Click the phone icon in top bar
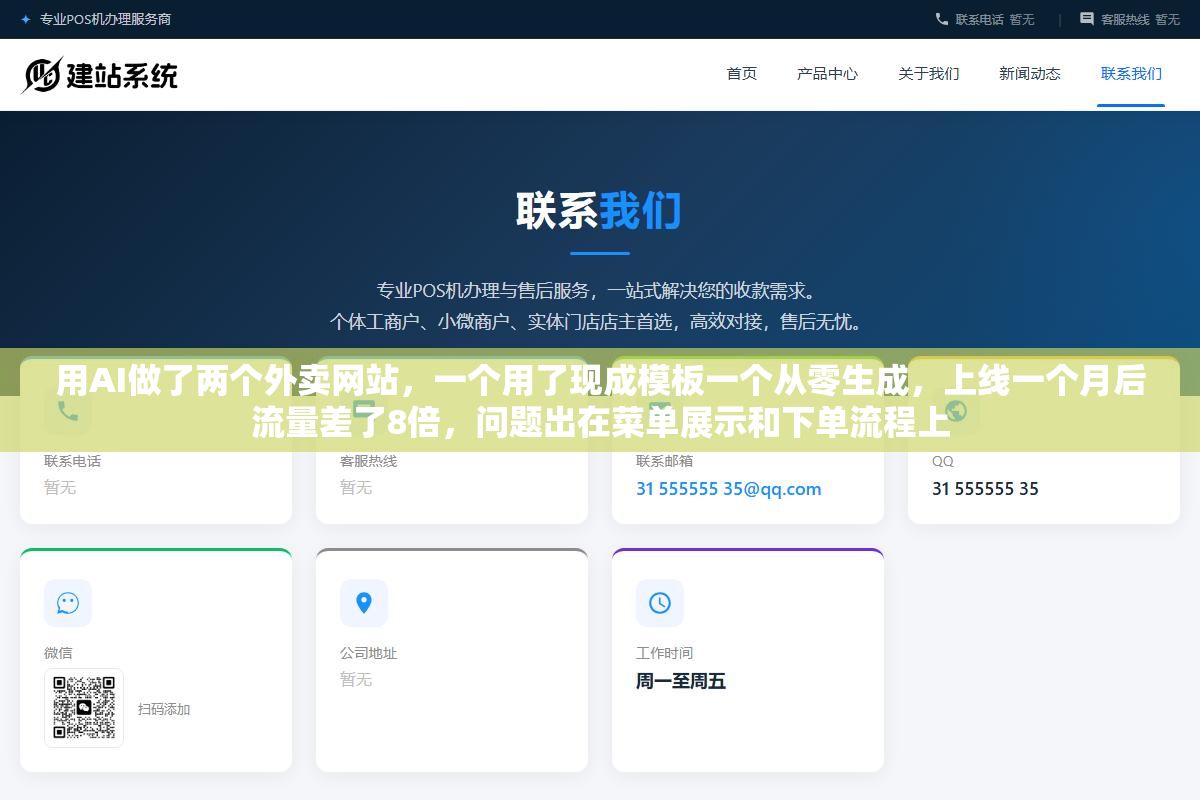The width and height of the screenshot is (1200, 800). point(941,19)
